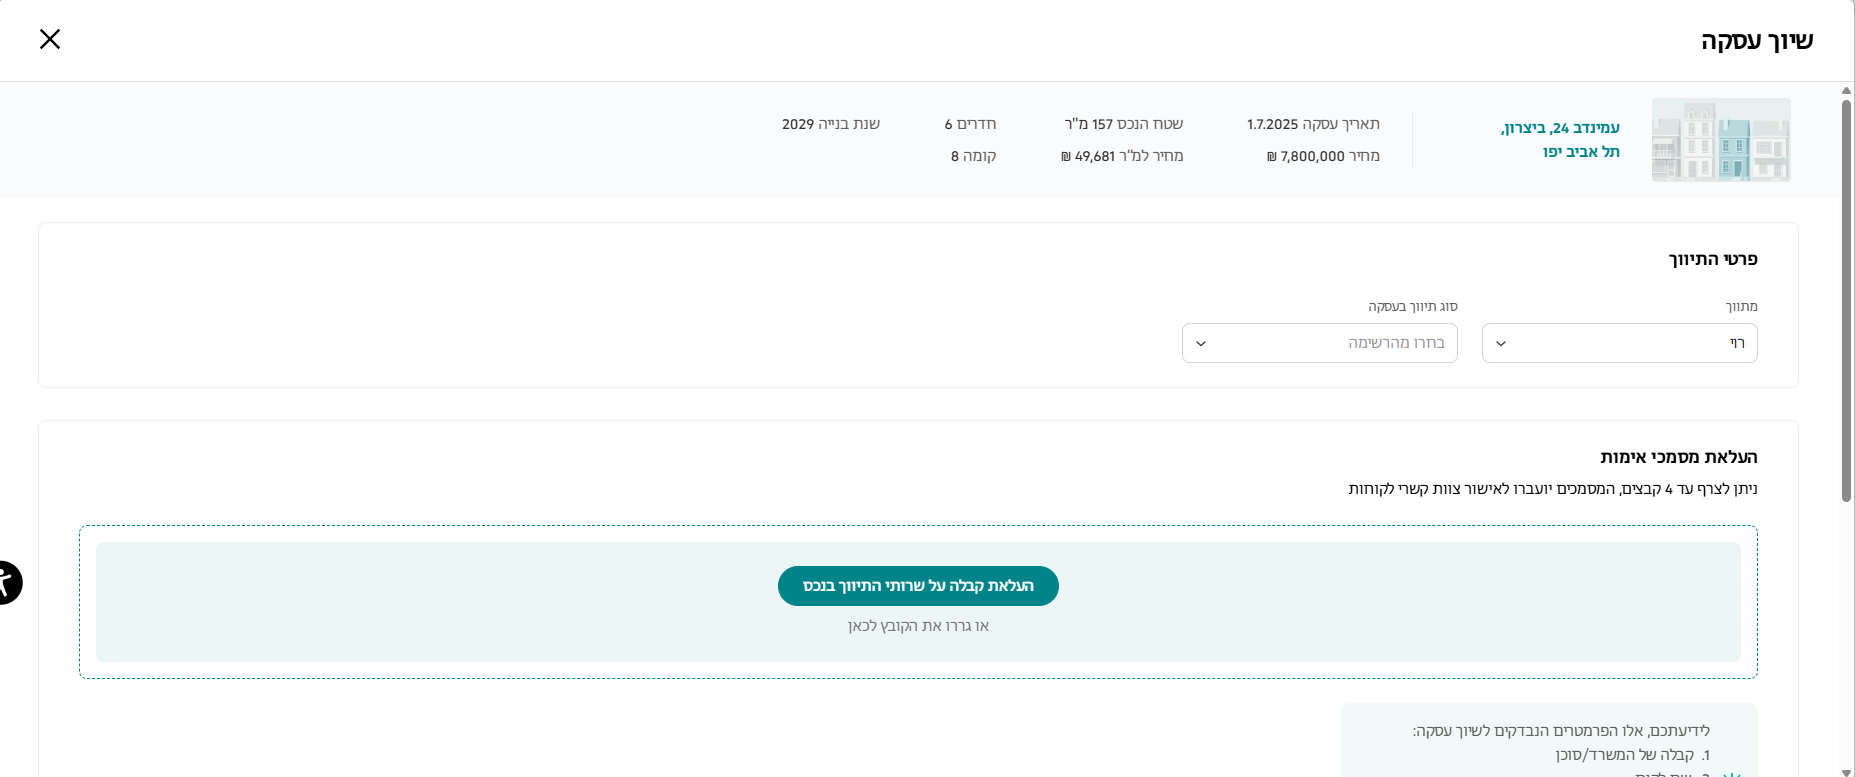Click the scrollbar down arrow
1855x777 pixels.
pyautogui.click(x=1846, y=771)
